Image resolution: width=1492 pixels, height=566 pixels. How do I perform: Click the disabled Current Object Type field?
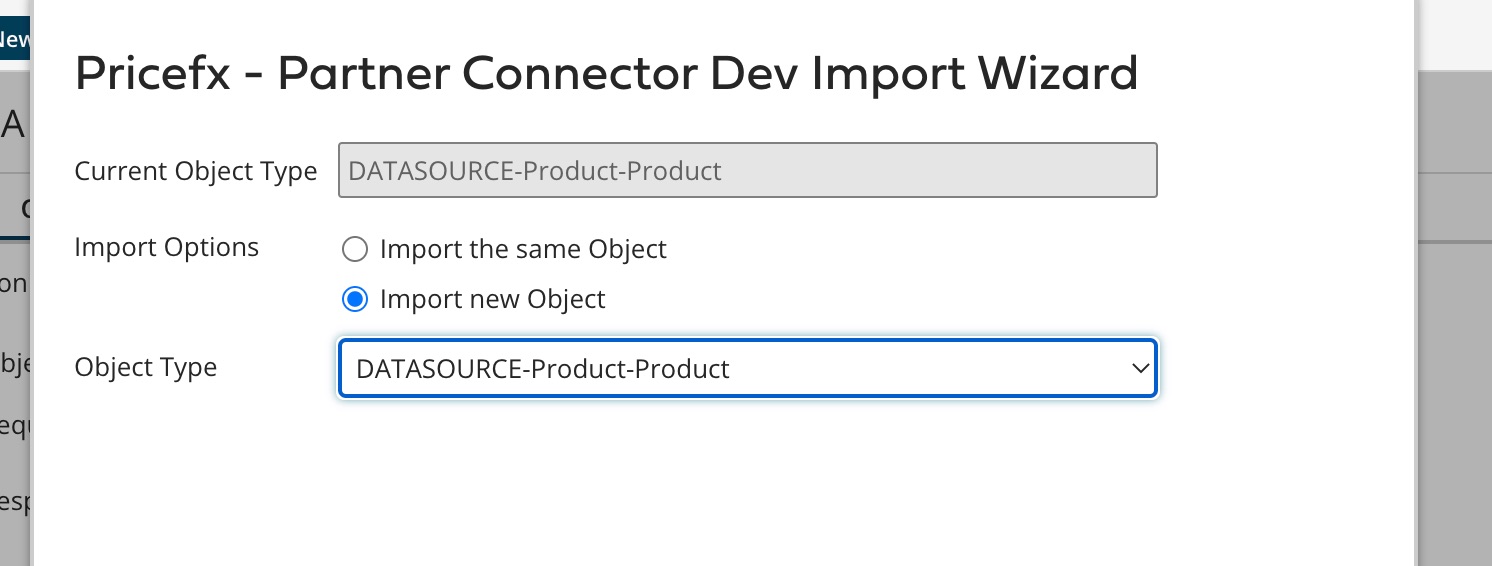click(747, 171)
